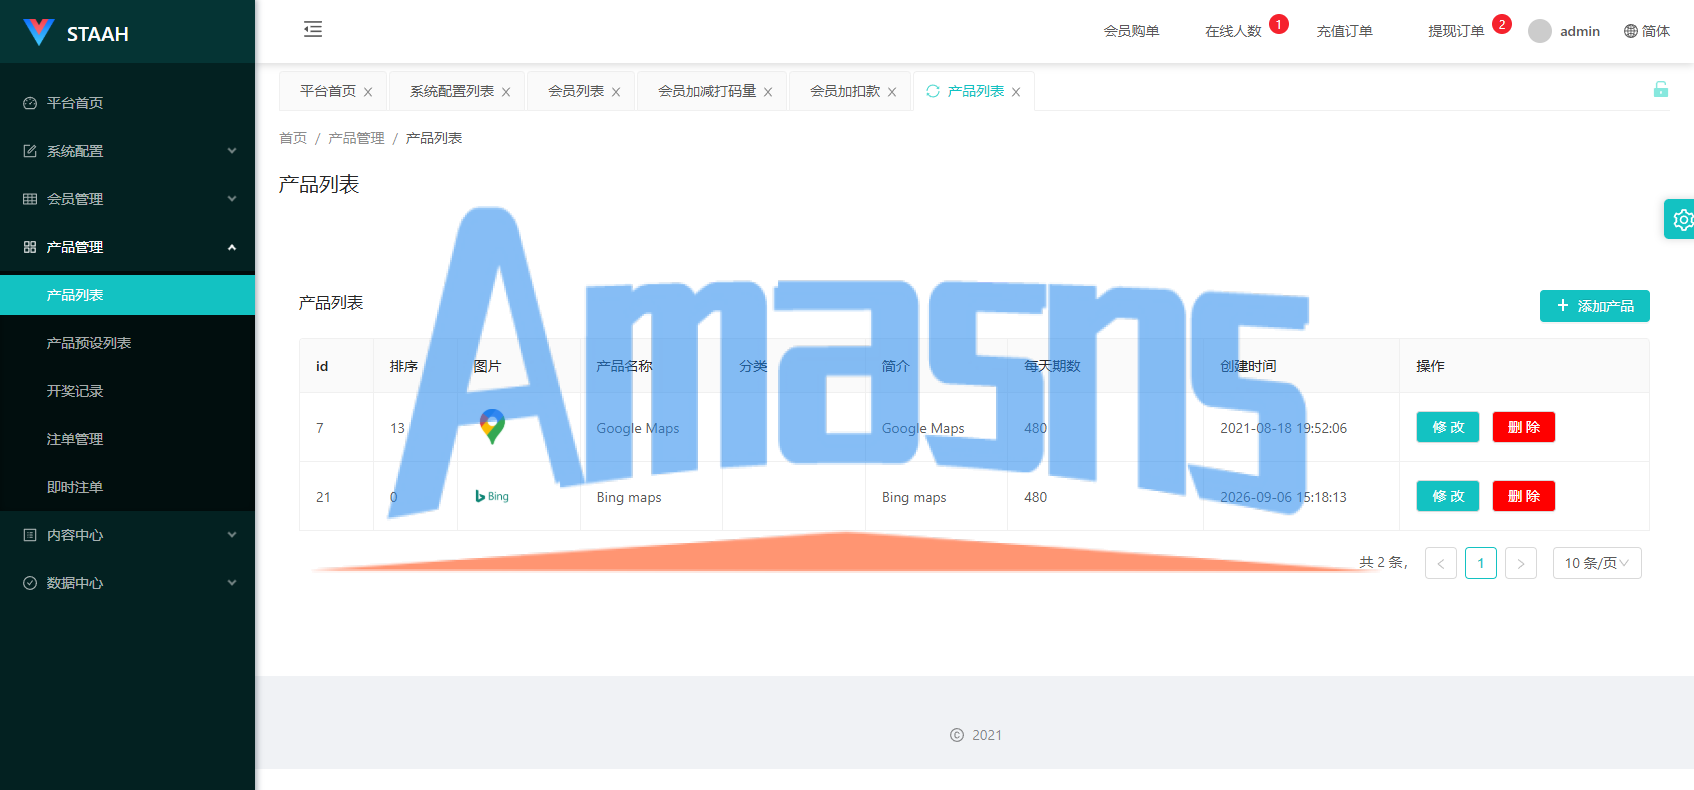The width and height of the screenshot is (1694, 790).
Task: Click the 数据中心 check-circle icon in sidebar
Action: click(x=30, y=583)
